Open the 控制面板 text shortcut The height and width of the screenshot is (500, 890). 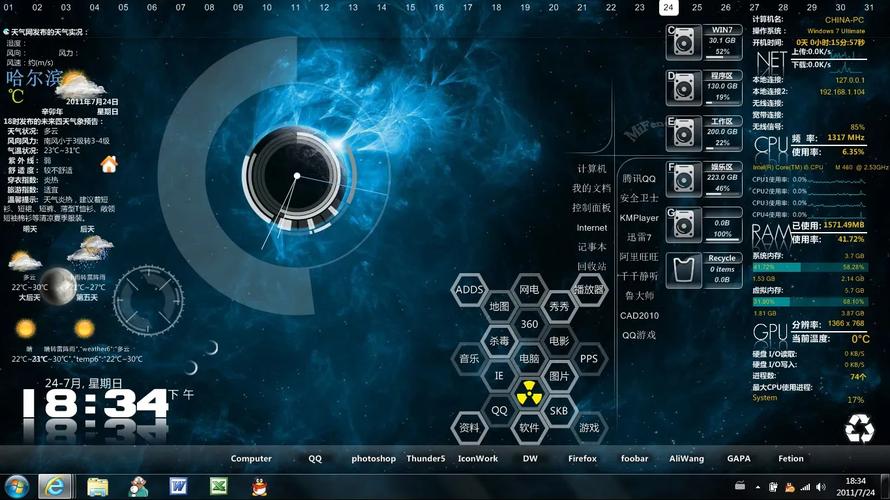click(x=591, y=208)
